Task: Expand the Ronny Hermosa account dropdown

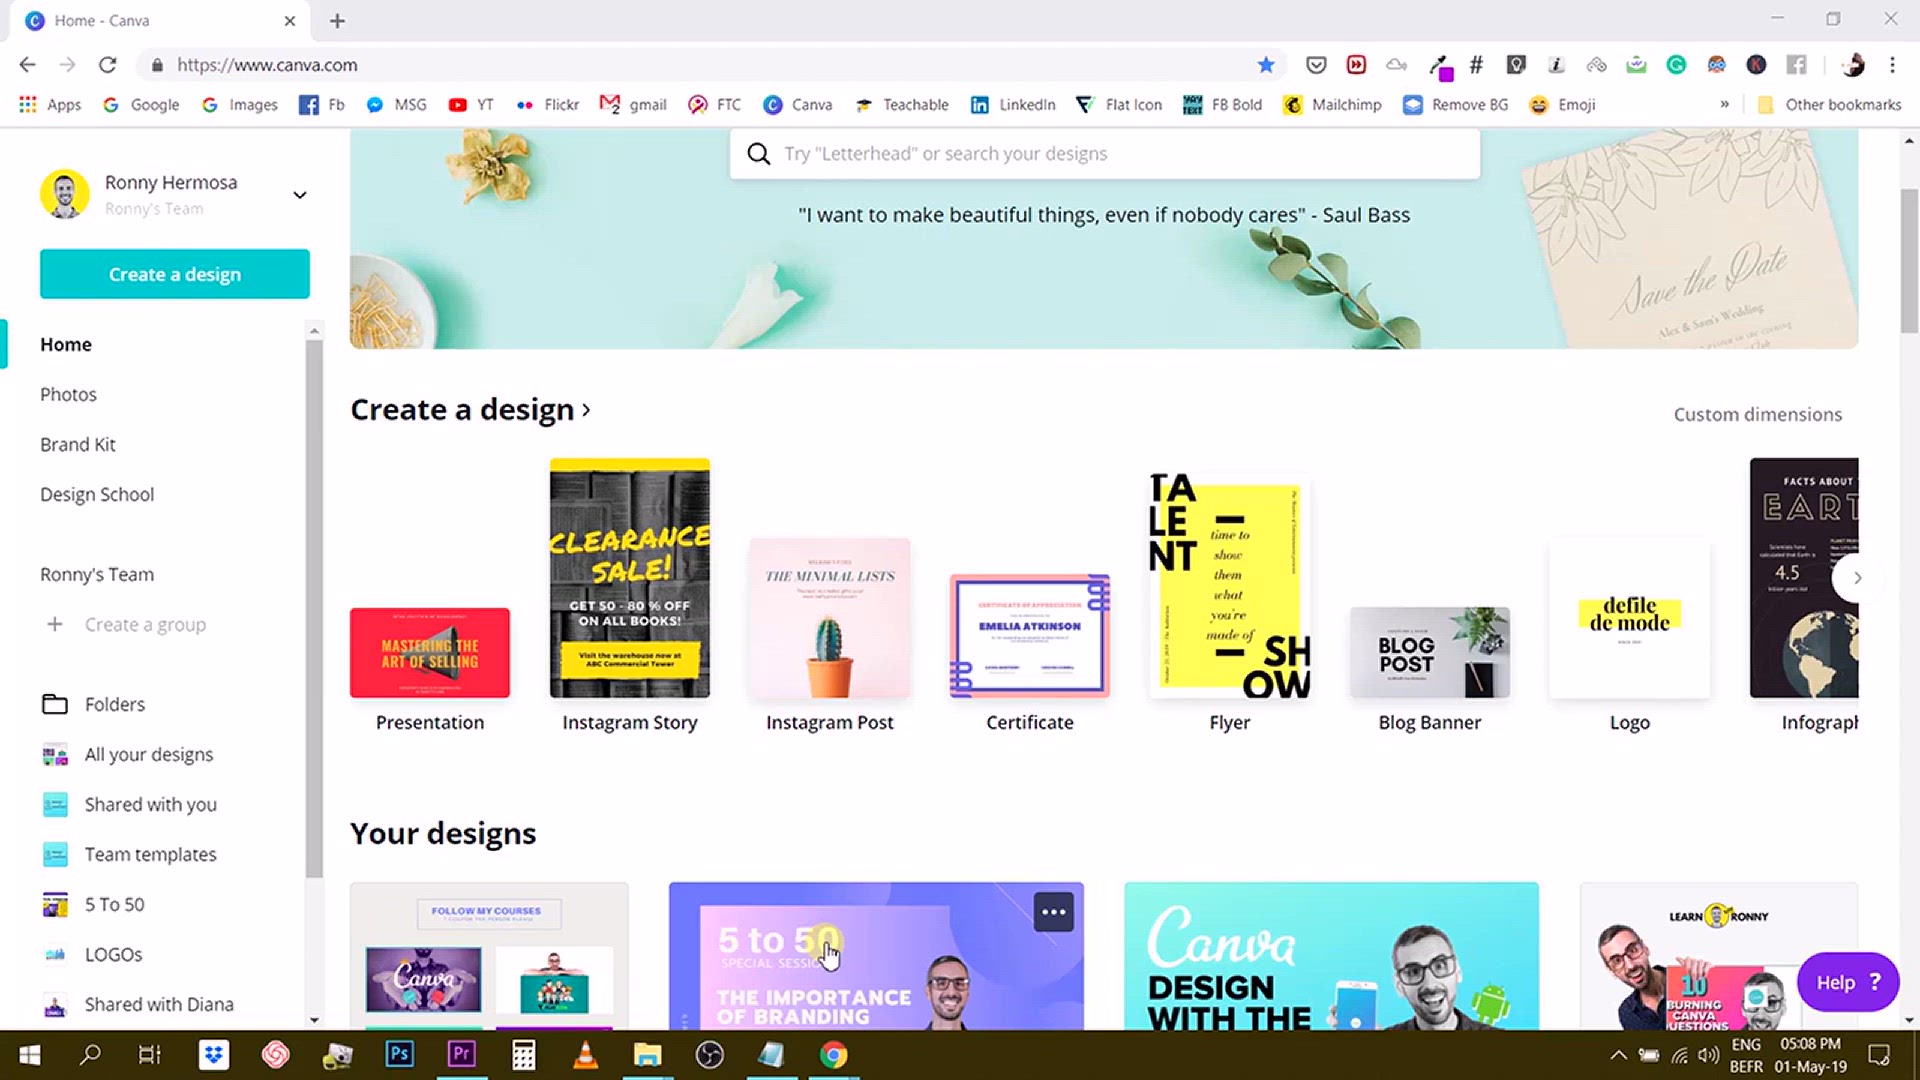Action: click(x=299, y=195)
